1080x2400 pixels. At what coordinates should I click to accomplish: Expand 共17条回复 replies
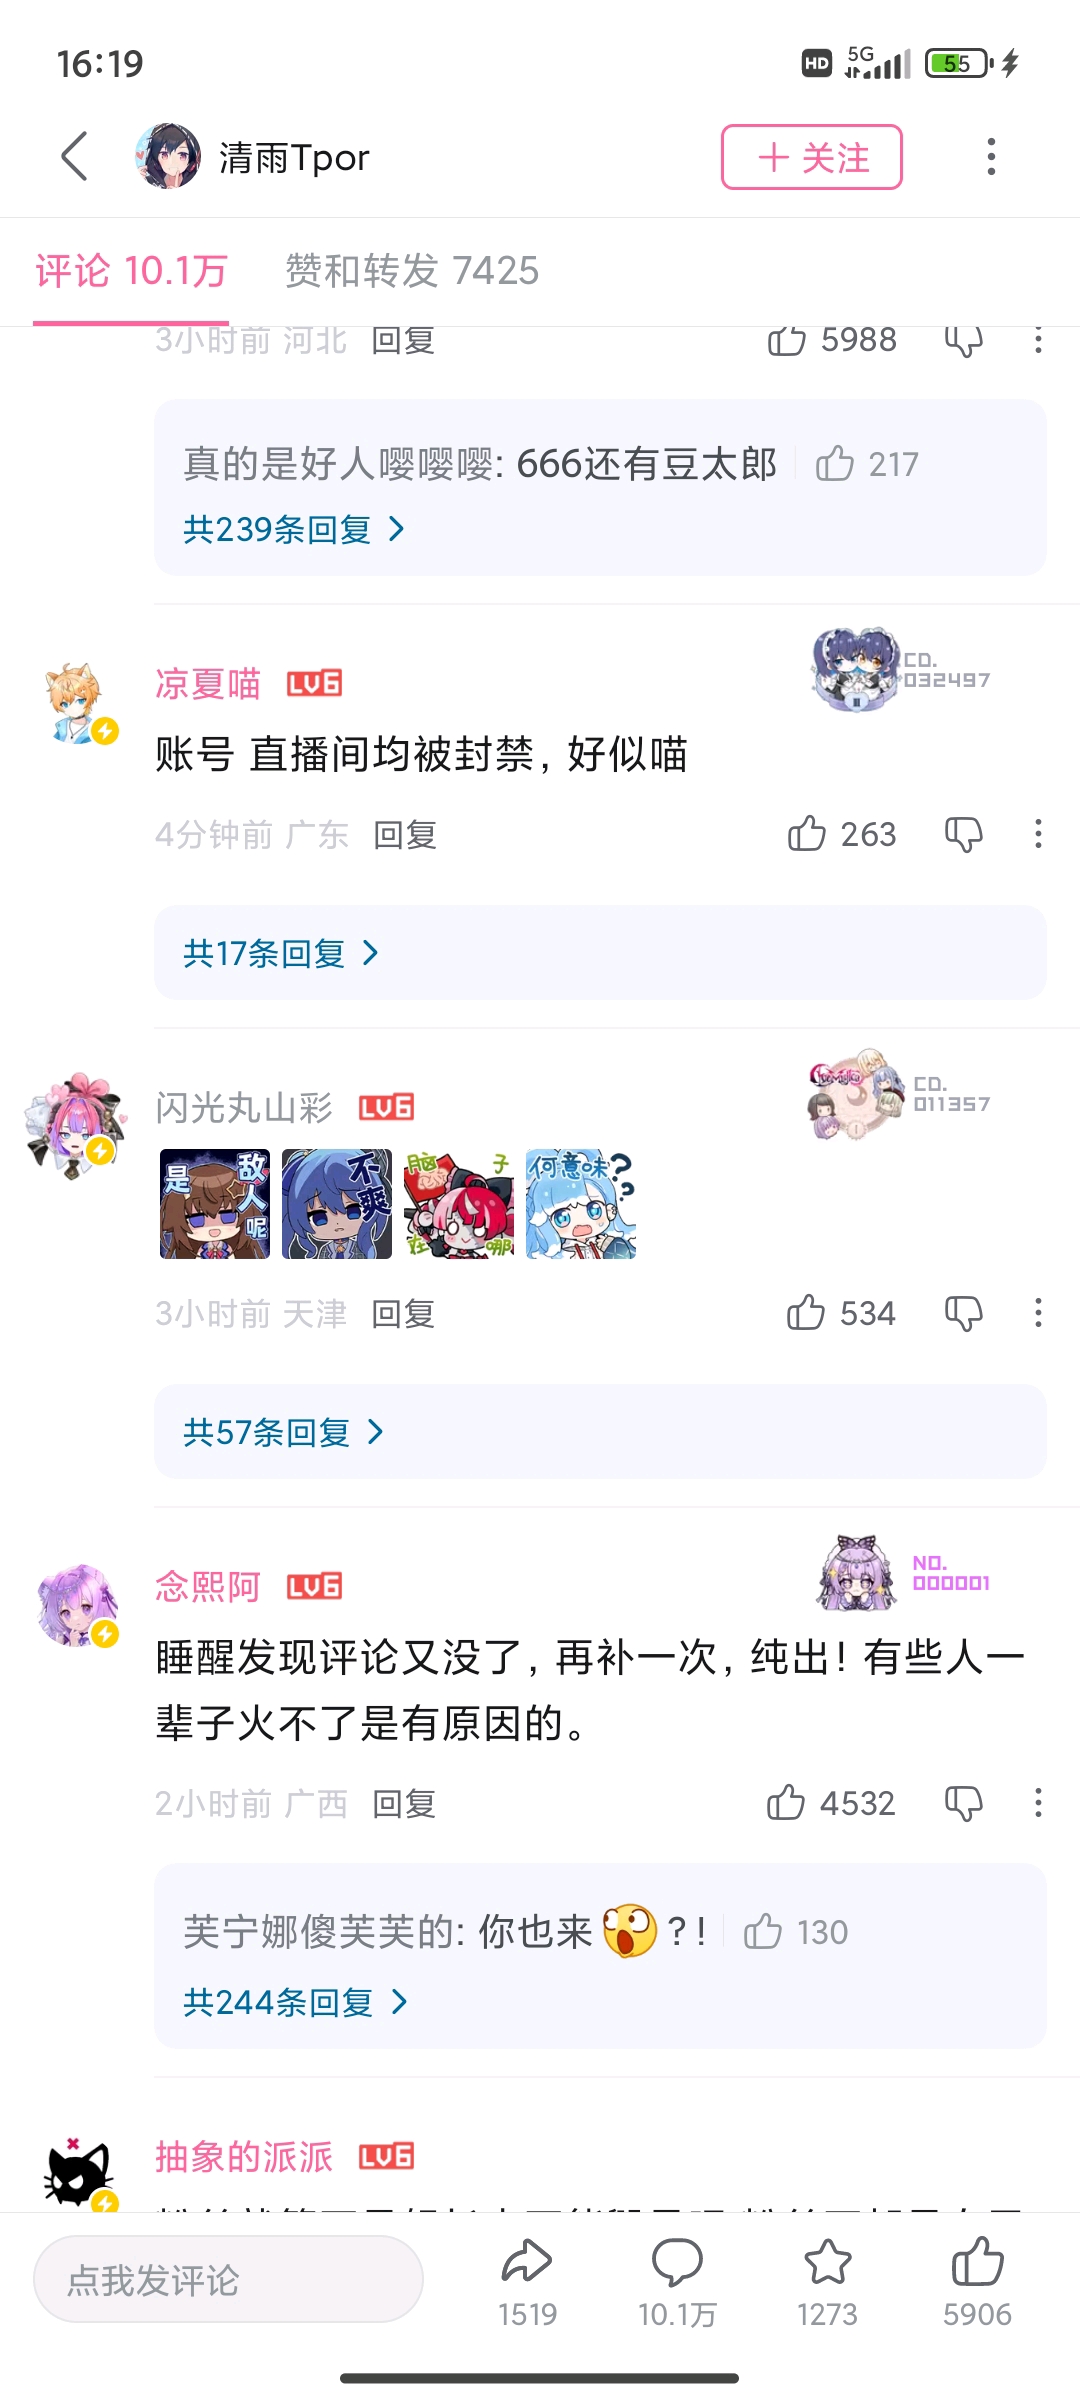tap(281, 953)
